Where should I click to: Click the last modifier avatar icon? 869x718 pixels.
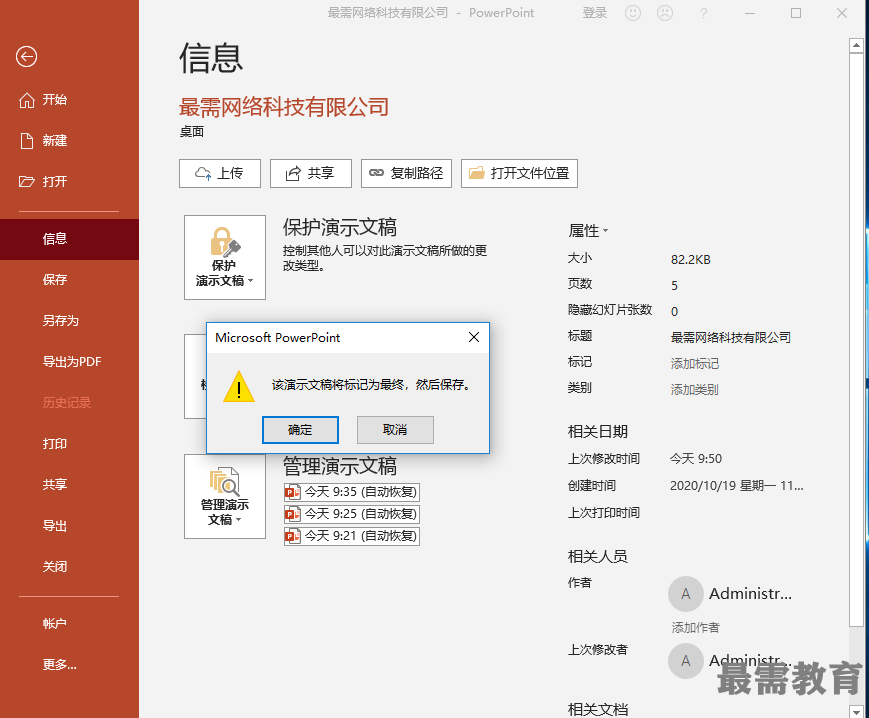coord(686,660)
